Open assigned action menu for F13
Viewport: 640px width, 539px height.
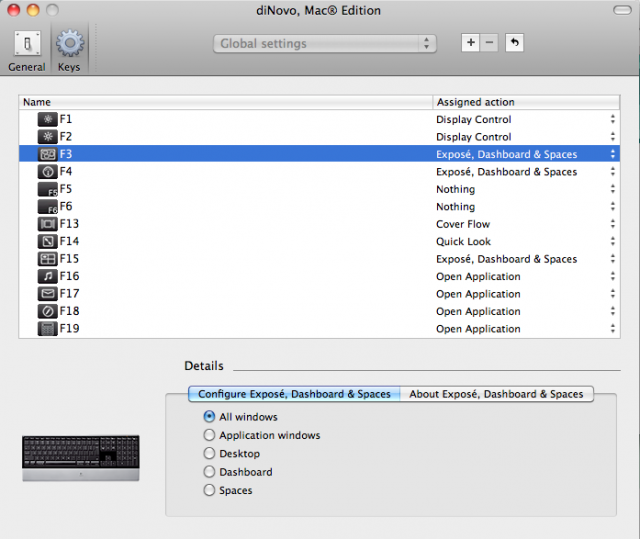(x=612, y=224)
